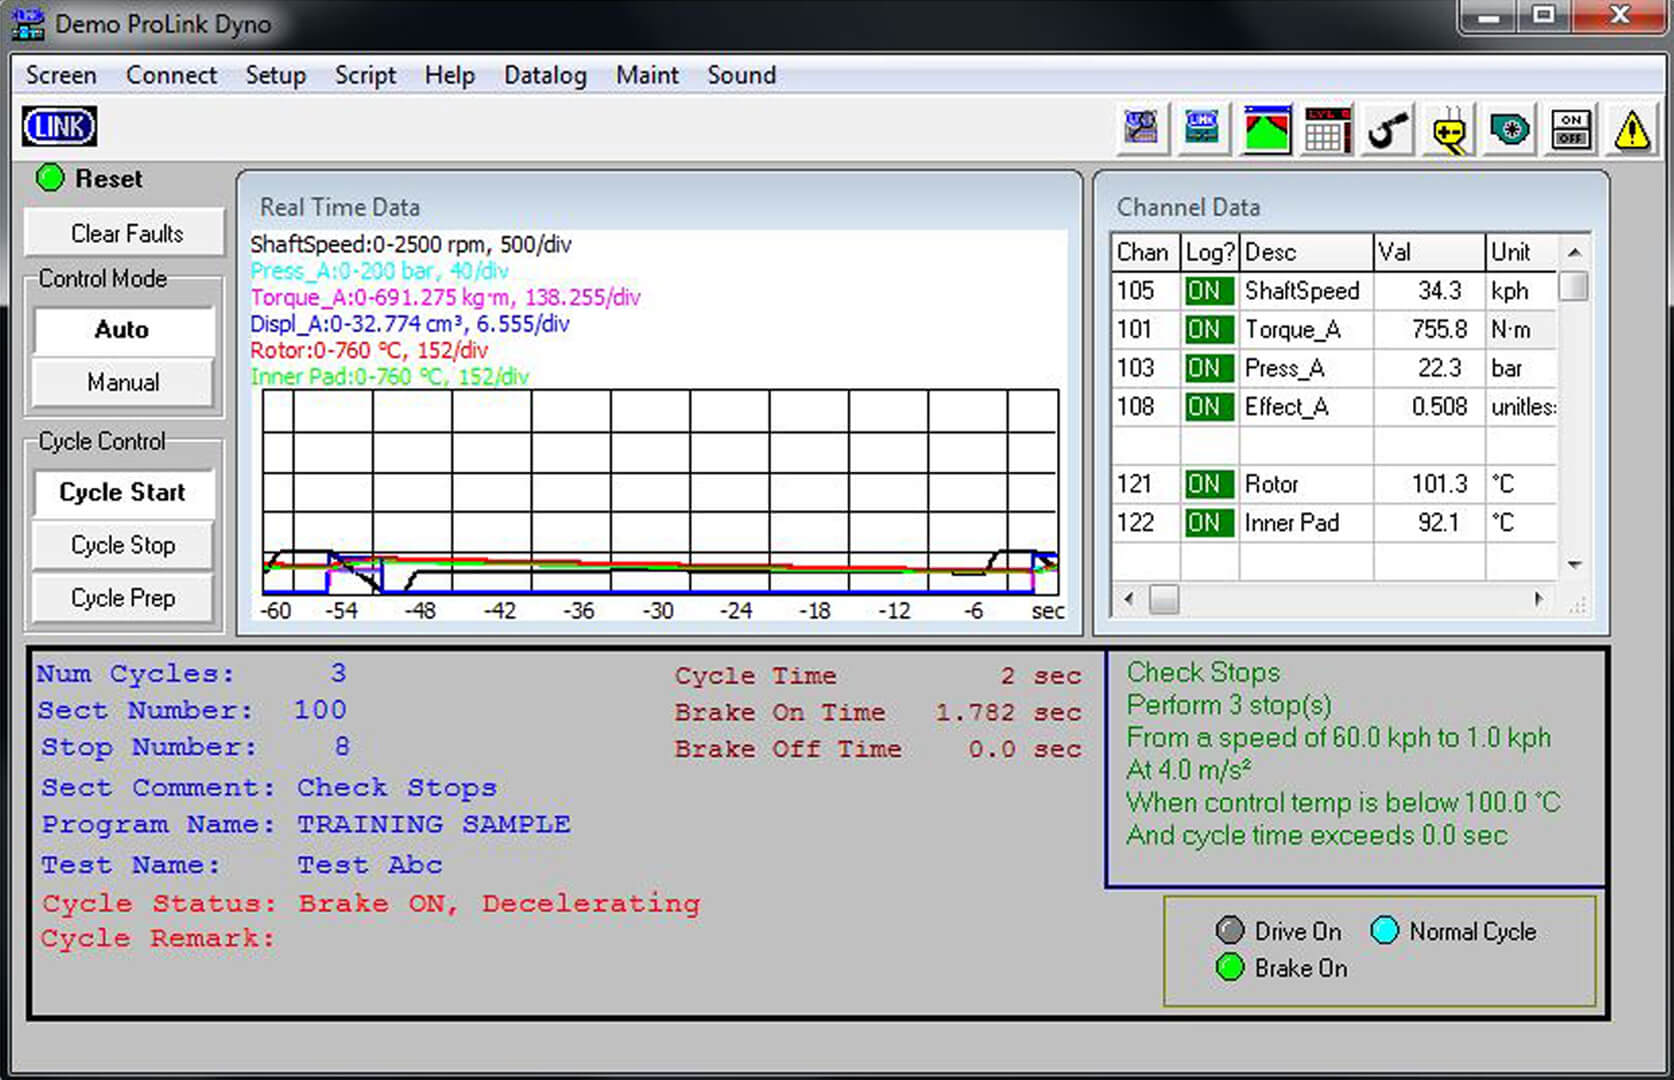Click right arrow of horizontal channel scrollbar
This screenshot has width=1674, height=1080.
[x=1538, y=599]
